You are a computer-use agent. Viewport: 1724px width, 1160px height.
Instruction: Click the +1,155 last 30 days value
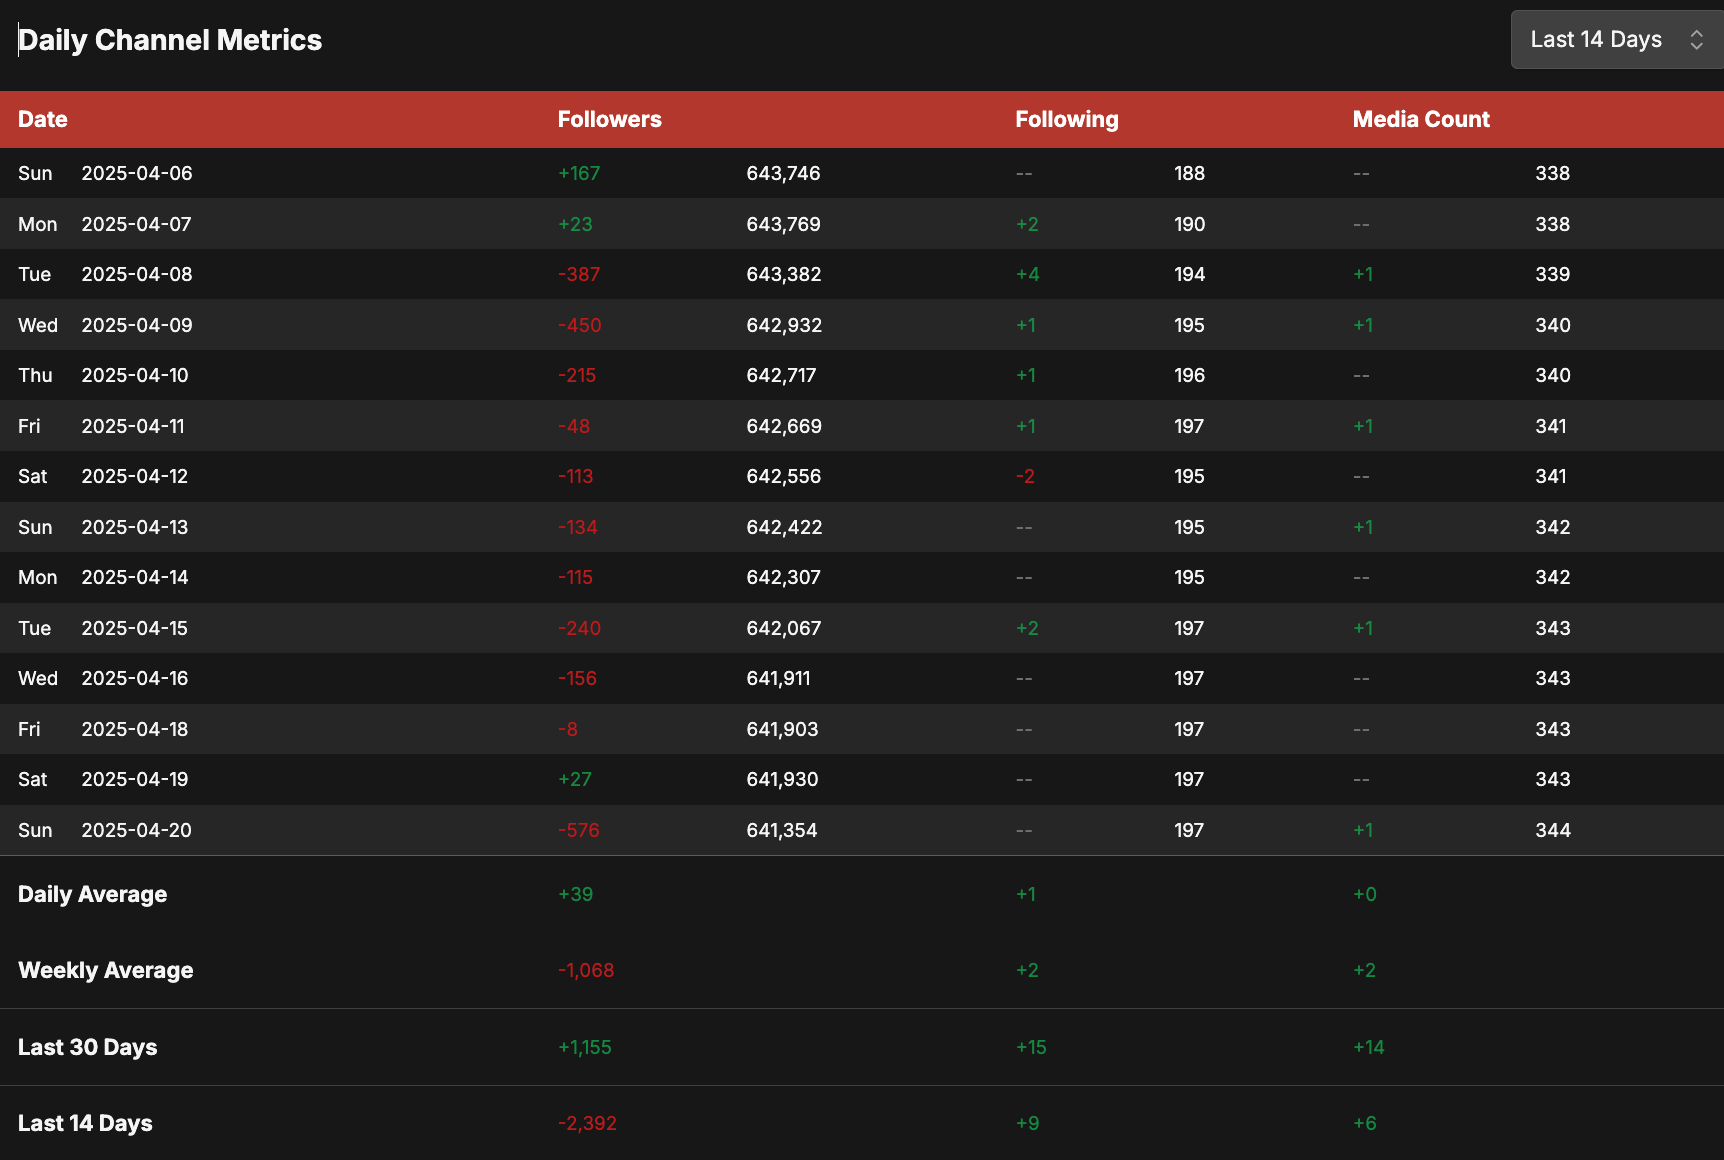pos(584,1047)
